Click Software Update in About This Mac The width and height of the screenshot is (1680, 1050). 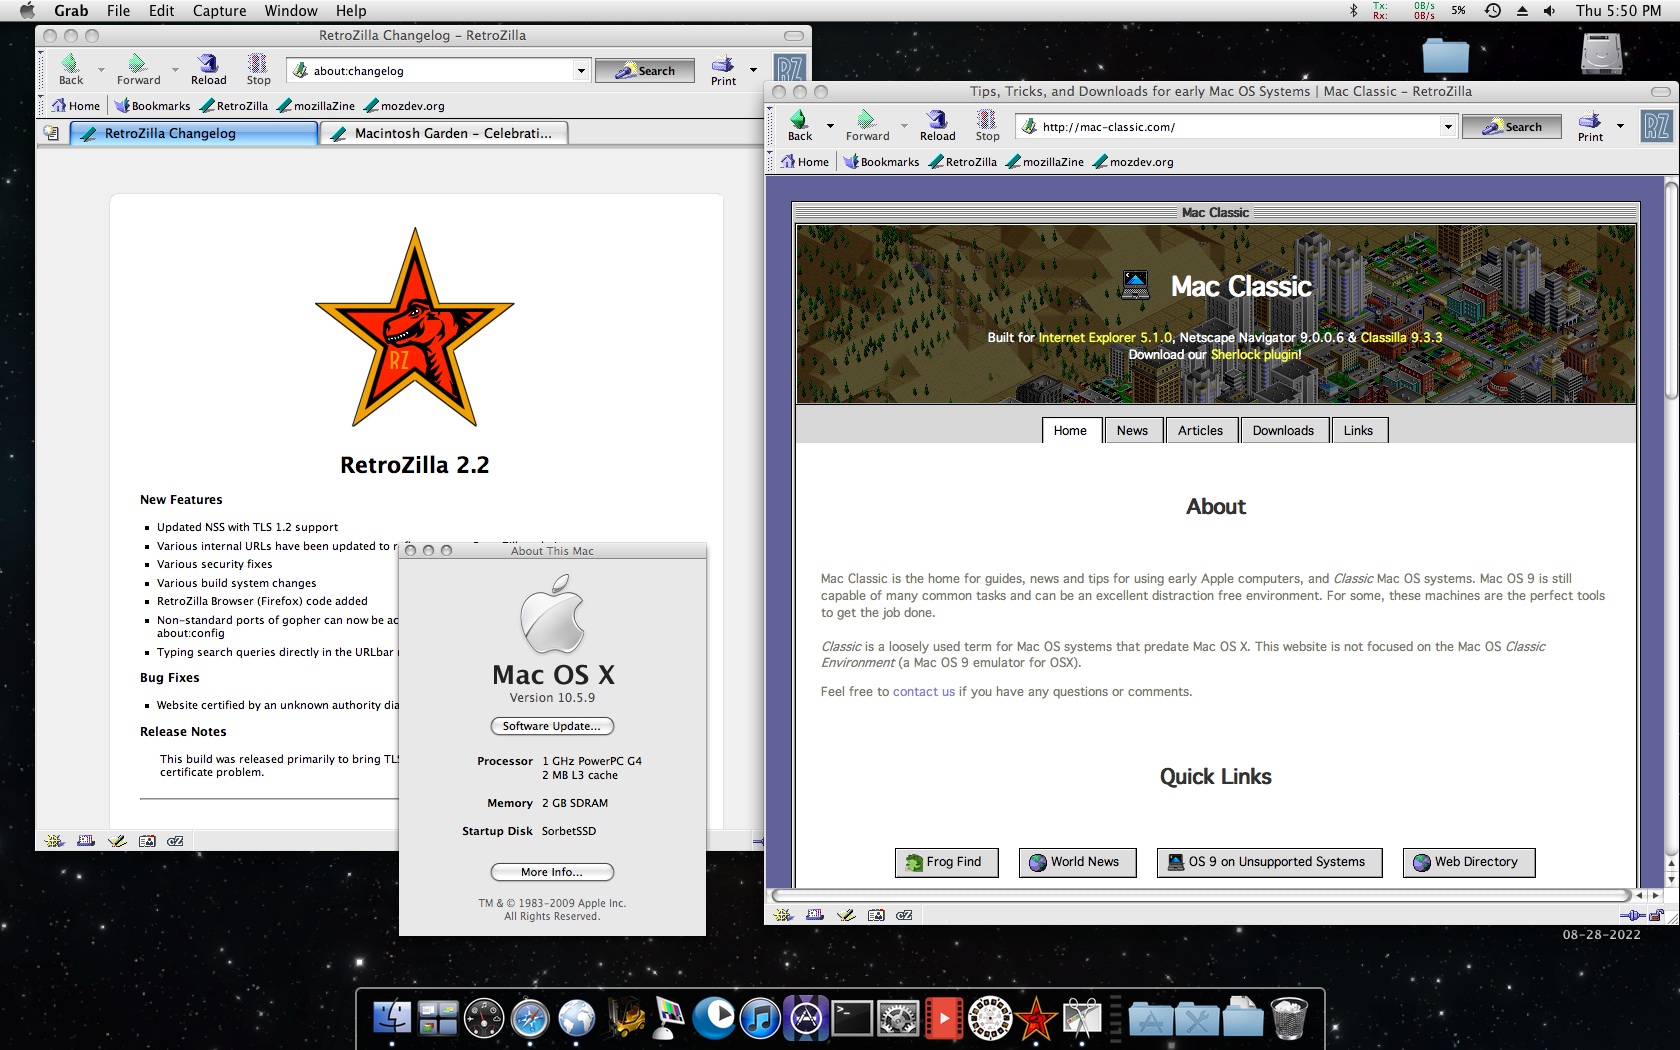[552, 726]
